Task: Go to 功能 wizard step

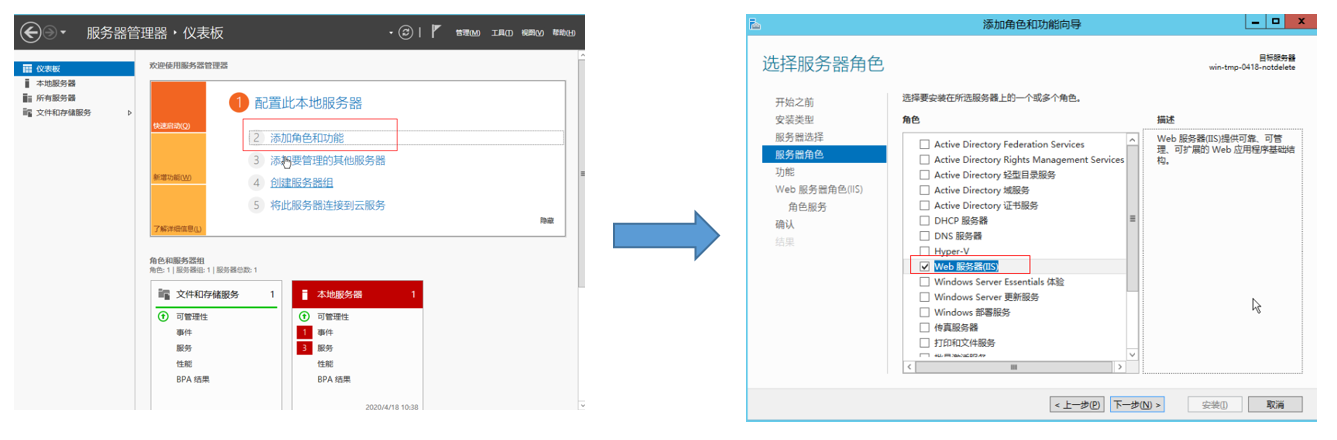Action: (785, 172)
